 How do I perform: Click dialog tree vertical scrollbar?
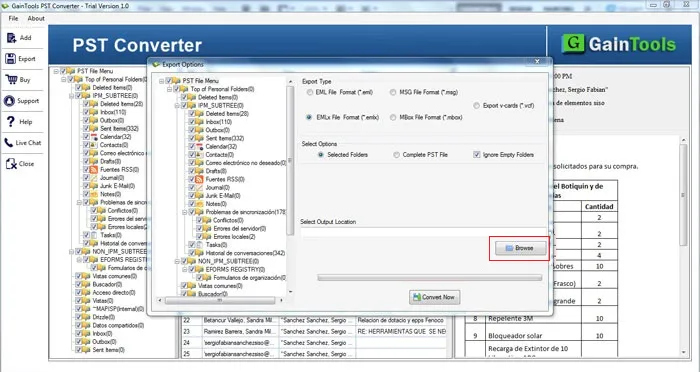point(291,188)
